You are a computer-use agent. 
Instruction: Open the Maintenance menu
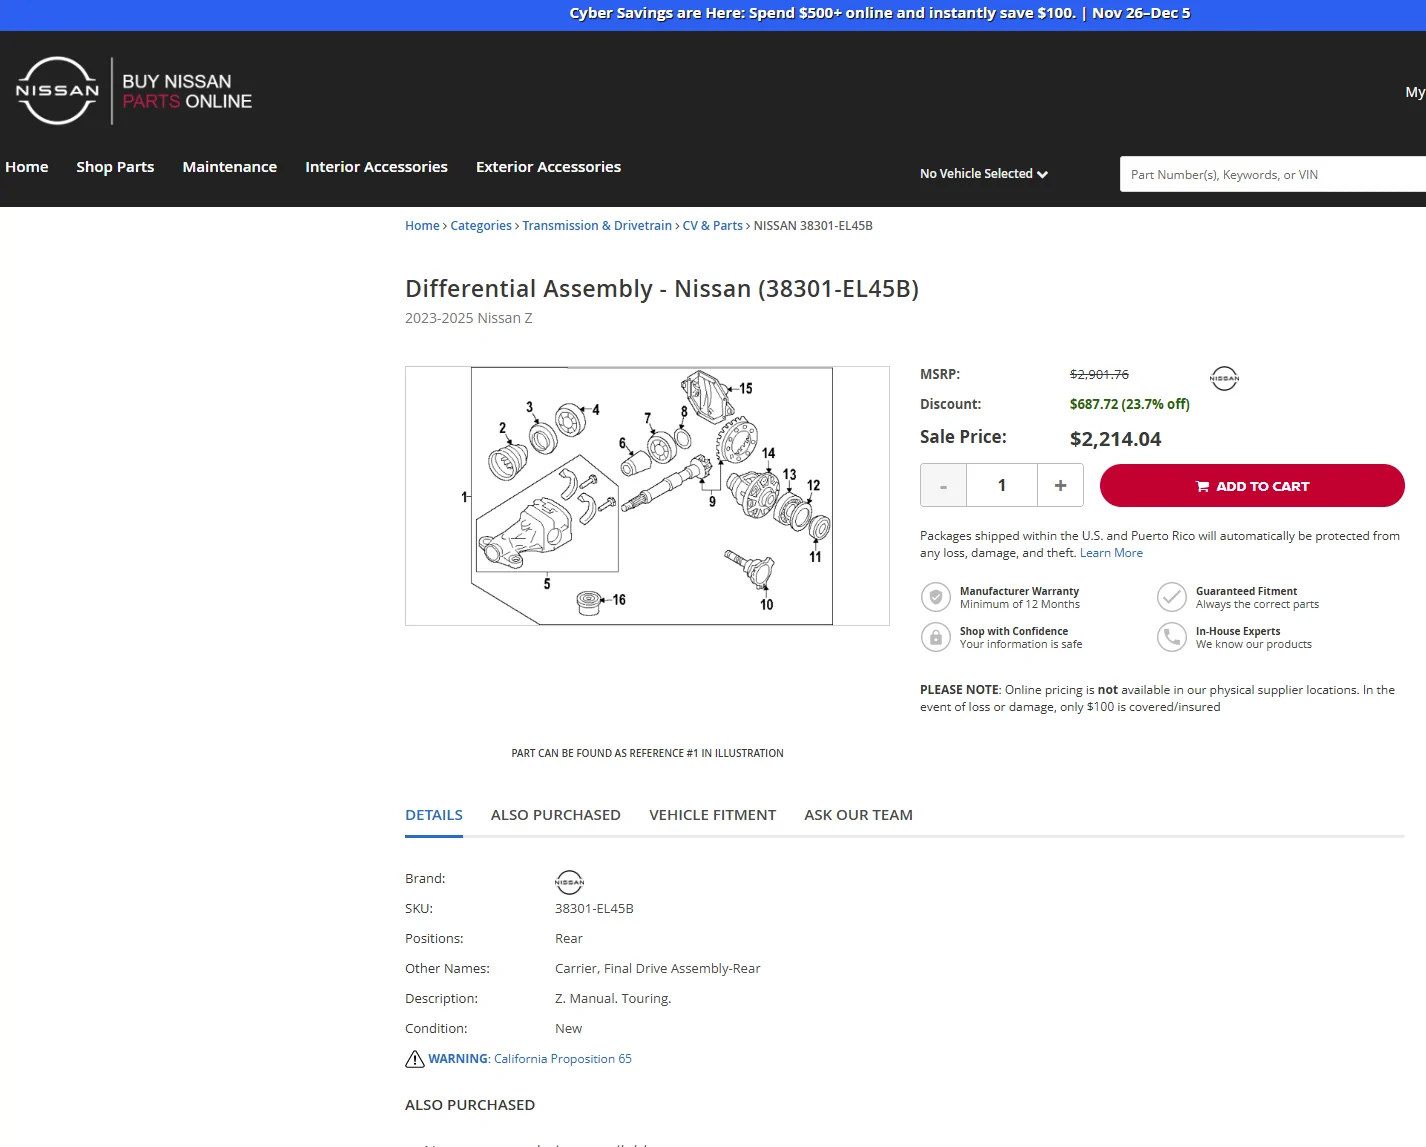click(x=230, y=167)
